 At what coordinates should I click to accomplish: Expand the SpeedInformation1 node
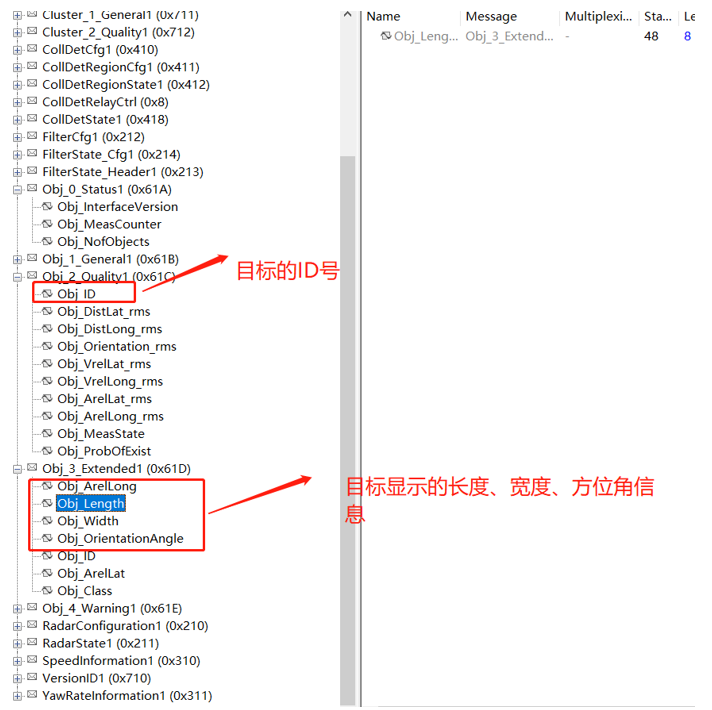(17, 661)
